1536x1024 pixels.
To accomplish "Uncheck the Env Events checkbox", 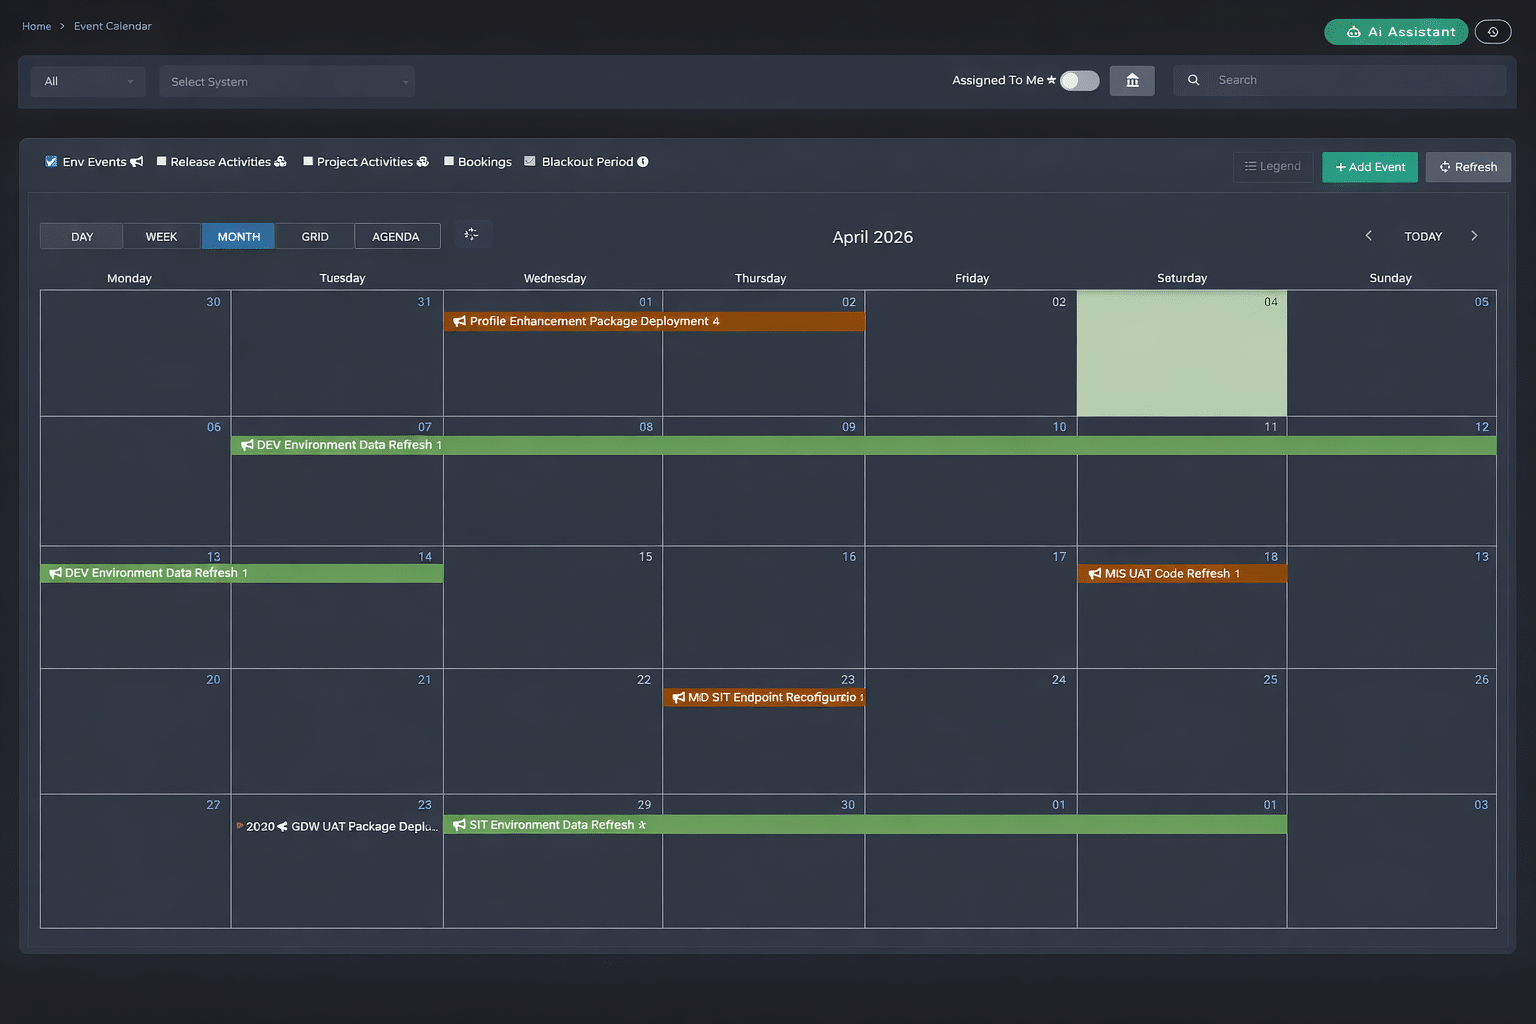I will coord(50,161).
